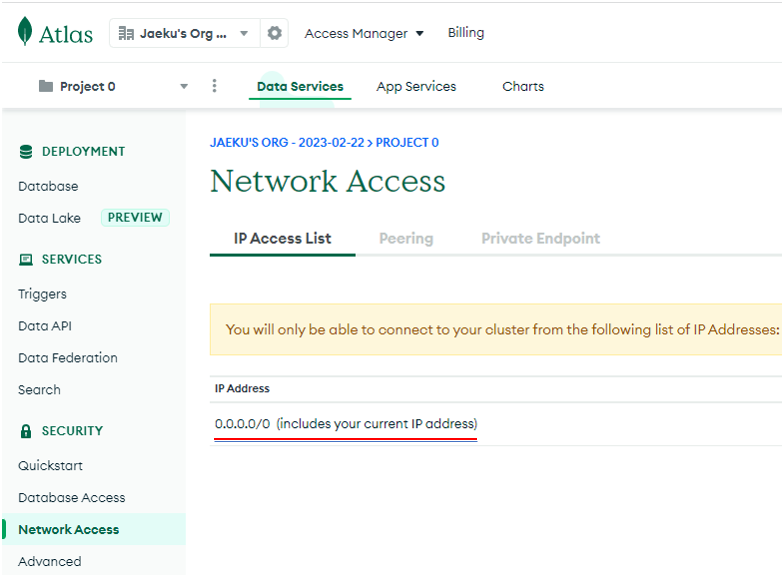Click the Network Access page title

[x=328, y=181]
